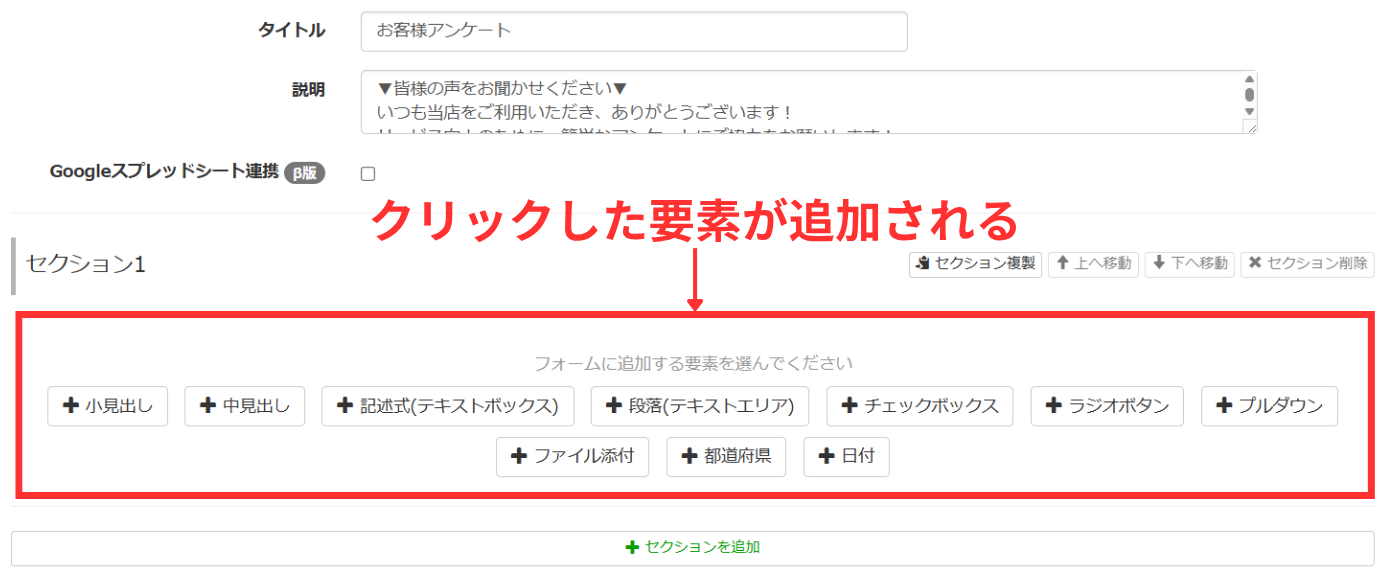Add a 都道府県 element
Screen dimensions: 1391x569
click(726, 457)
